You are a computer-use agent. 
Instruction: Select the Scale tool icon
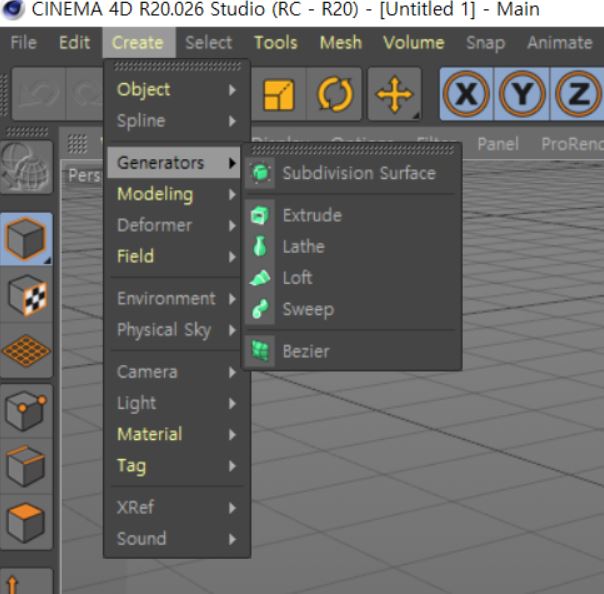pyautogui.click(x=279, y=94)
